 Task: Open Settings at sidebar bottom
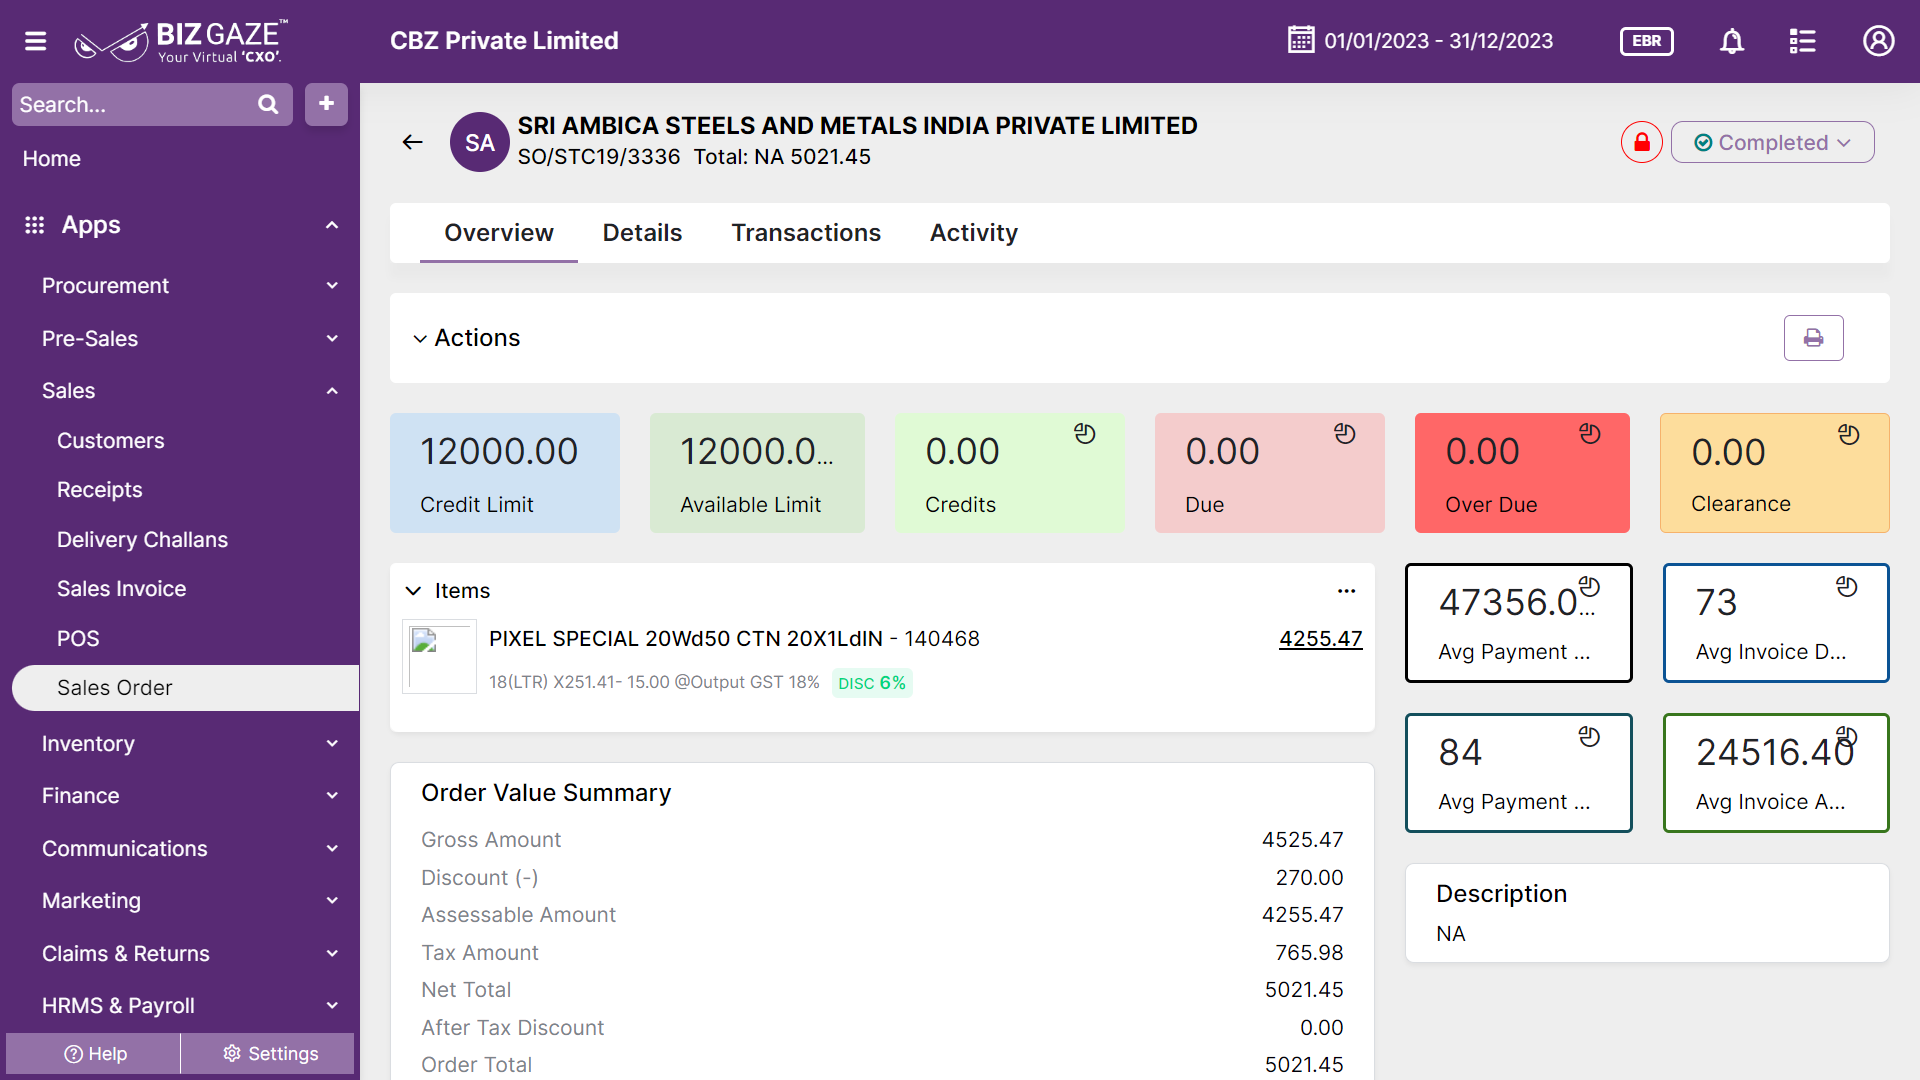[268, 1054]
